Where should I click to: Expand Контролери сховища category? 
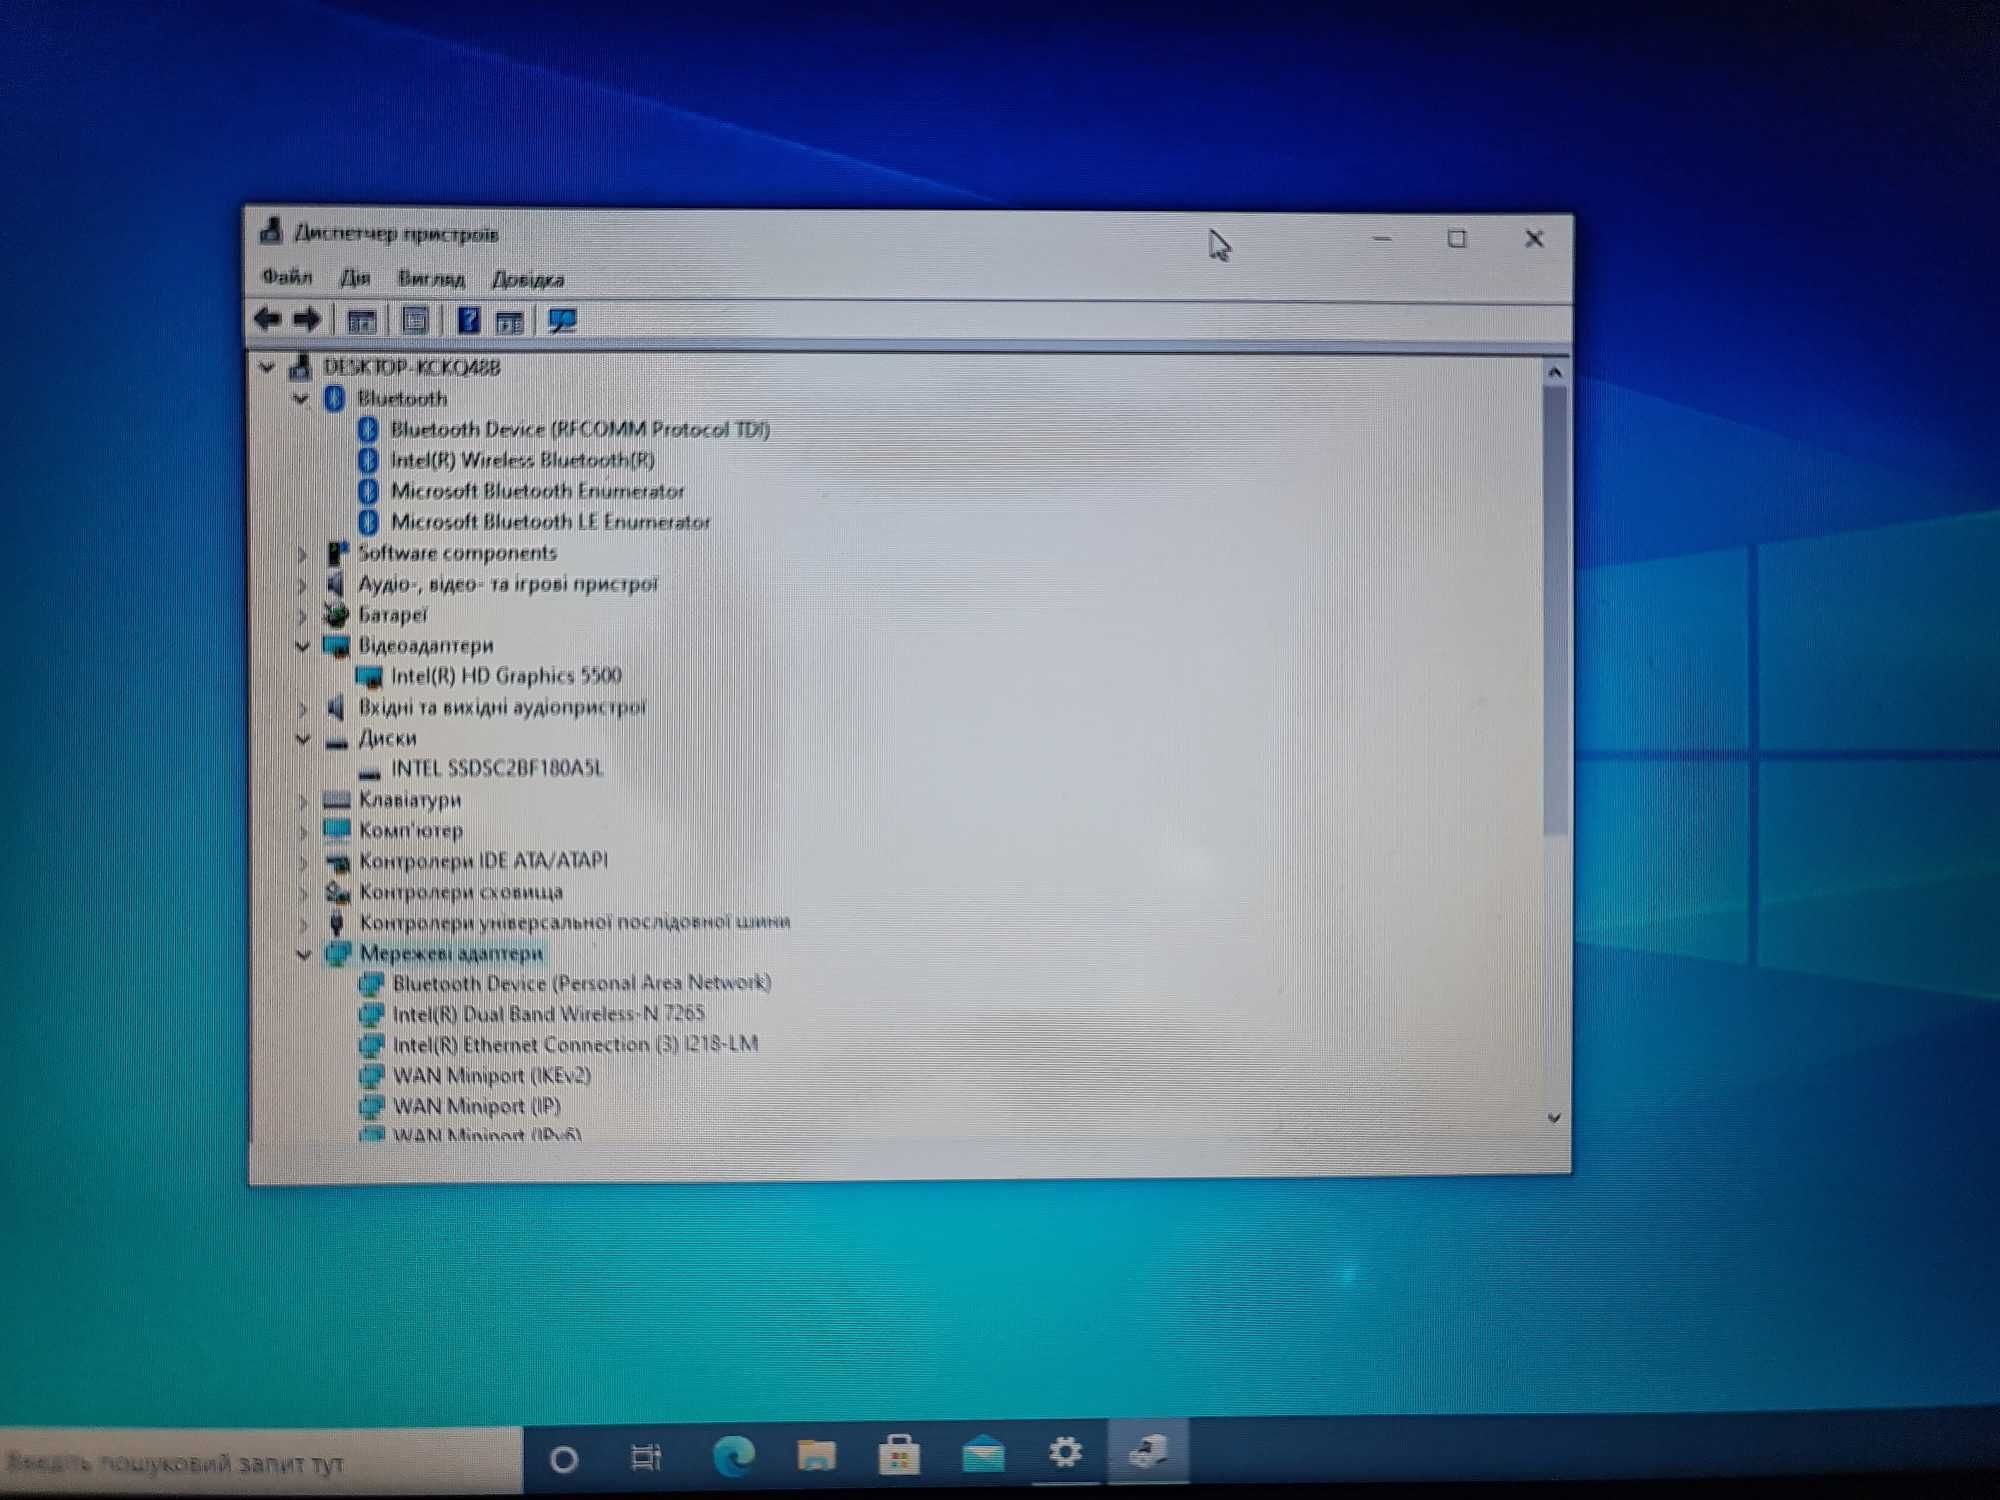click(x=302, y=892)
